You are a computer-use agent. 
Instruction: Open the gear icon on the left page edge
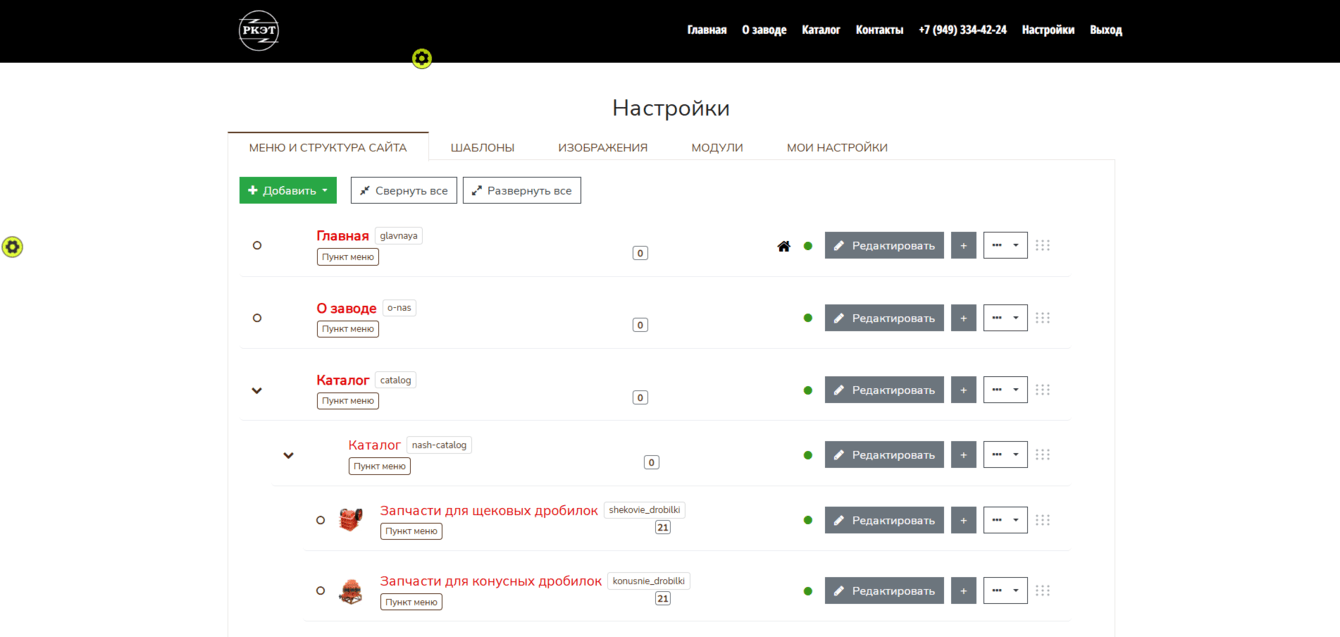(x=12, y=247)
